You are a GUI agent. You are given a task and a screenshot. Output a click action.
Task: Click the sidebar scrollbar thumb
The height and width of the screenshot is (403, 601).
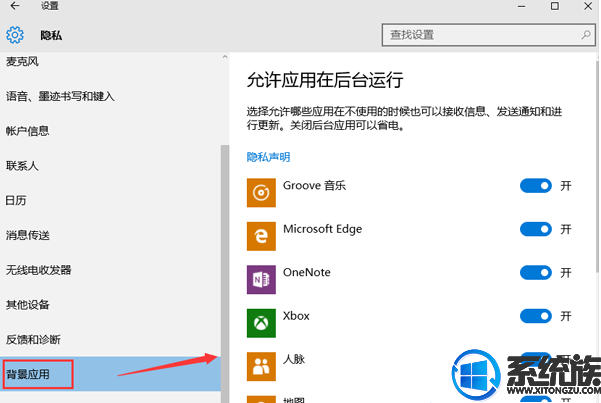click(225, 274)
